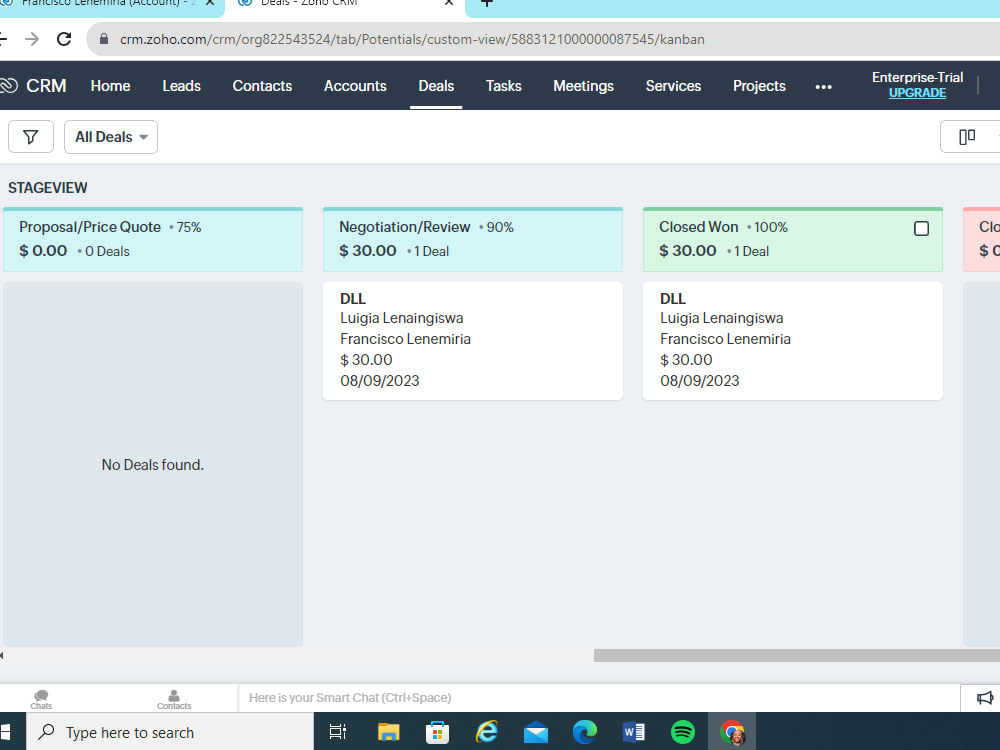Open the DLL deal in Negotiation/Review
Viewport: 1000px width, 750px height.
[353, 298]
